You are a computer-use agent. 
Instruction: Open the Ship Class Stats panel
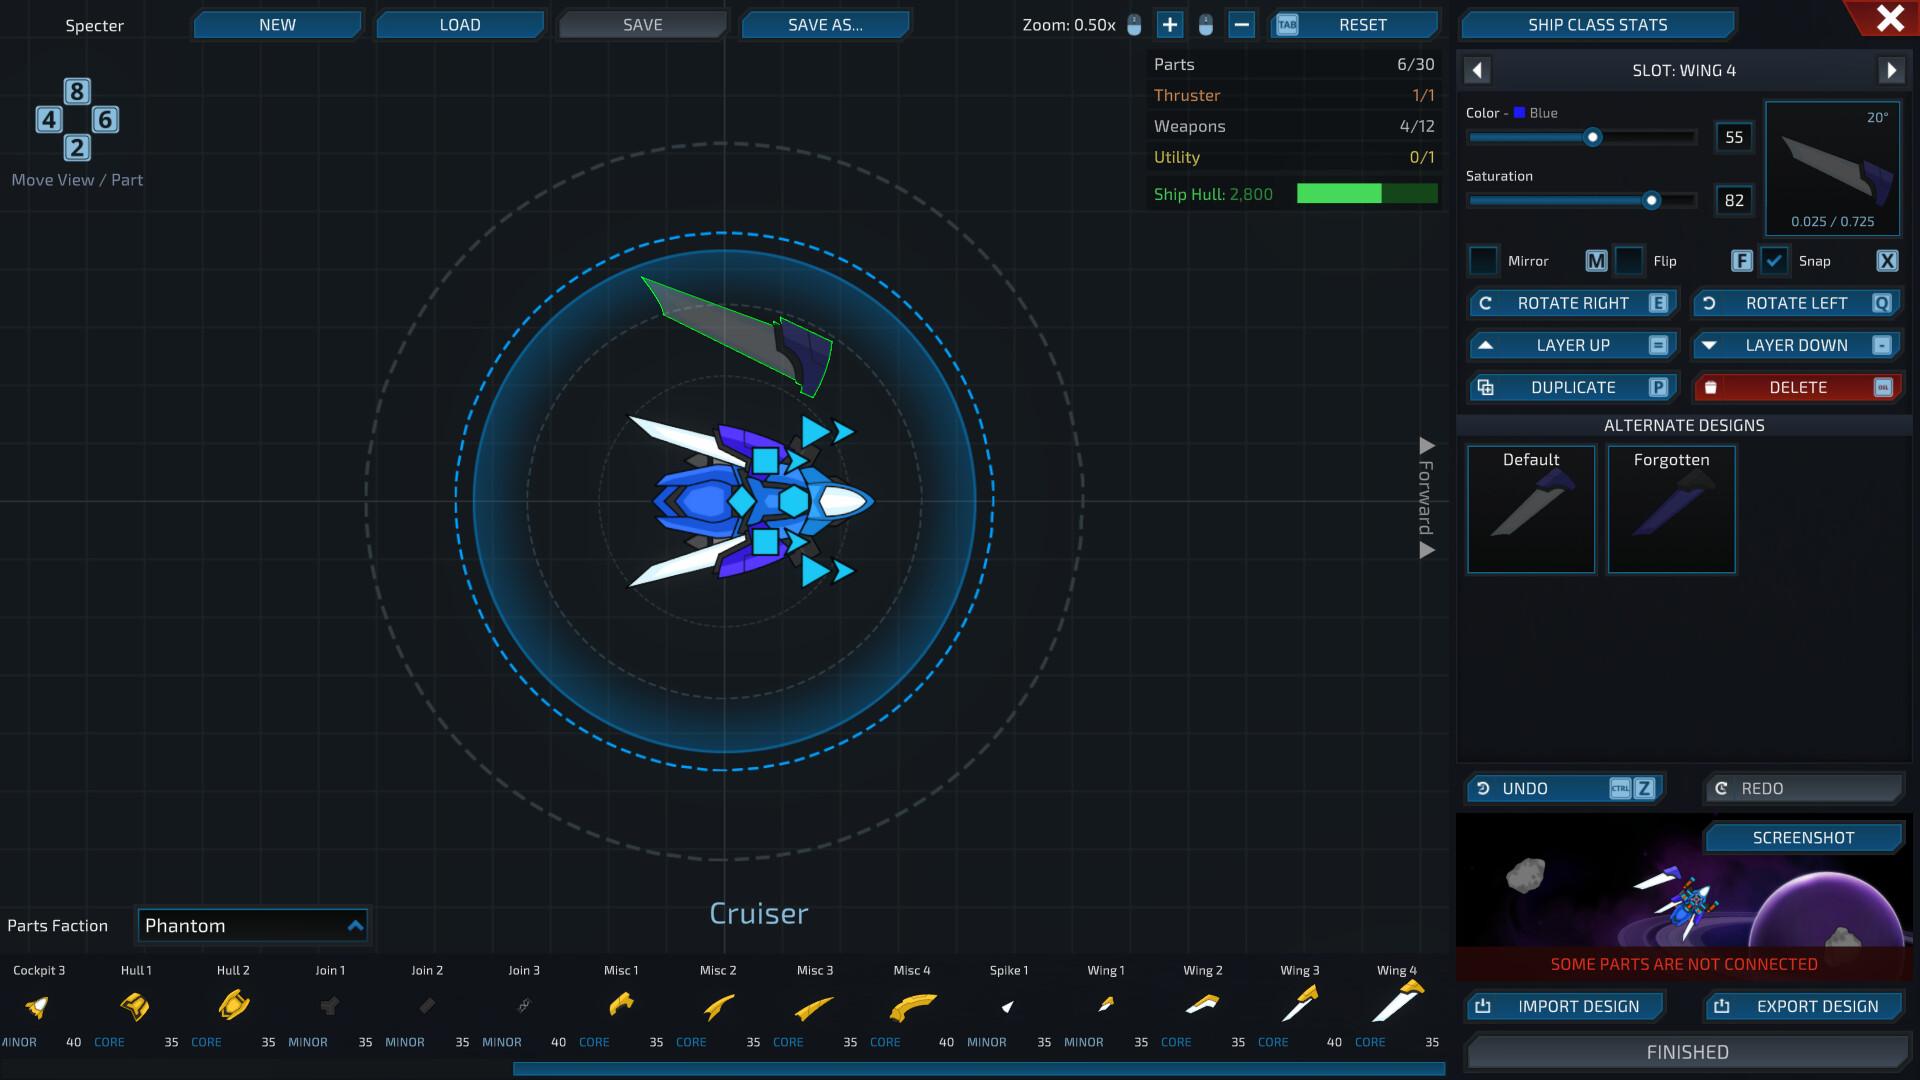click(1597, 24)
